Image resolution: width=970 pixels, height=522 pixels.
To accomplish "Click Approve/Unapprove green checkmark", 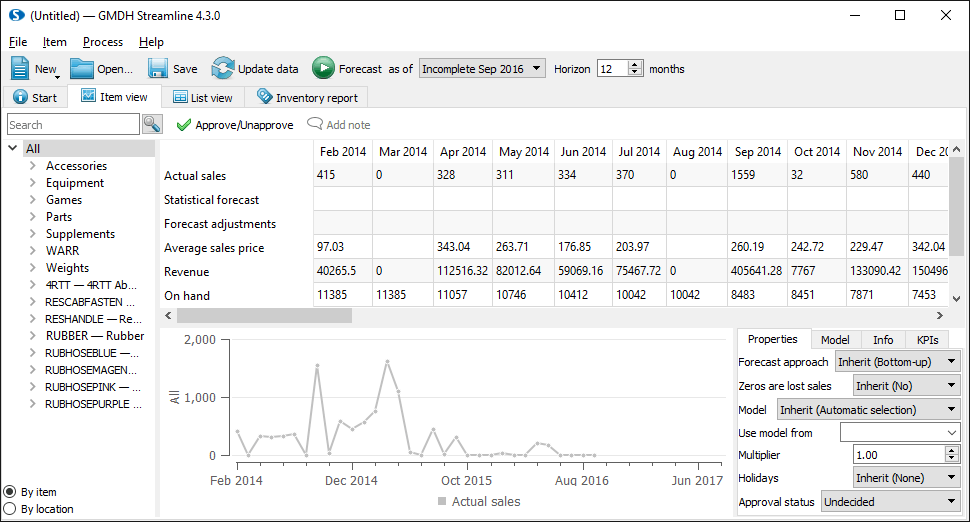I will point(183,125).
